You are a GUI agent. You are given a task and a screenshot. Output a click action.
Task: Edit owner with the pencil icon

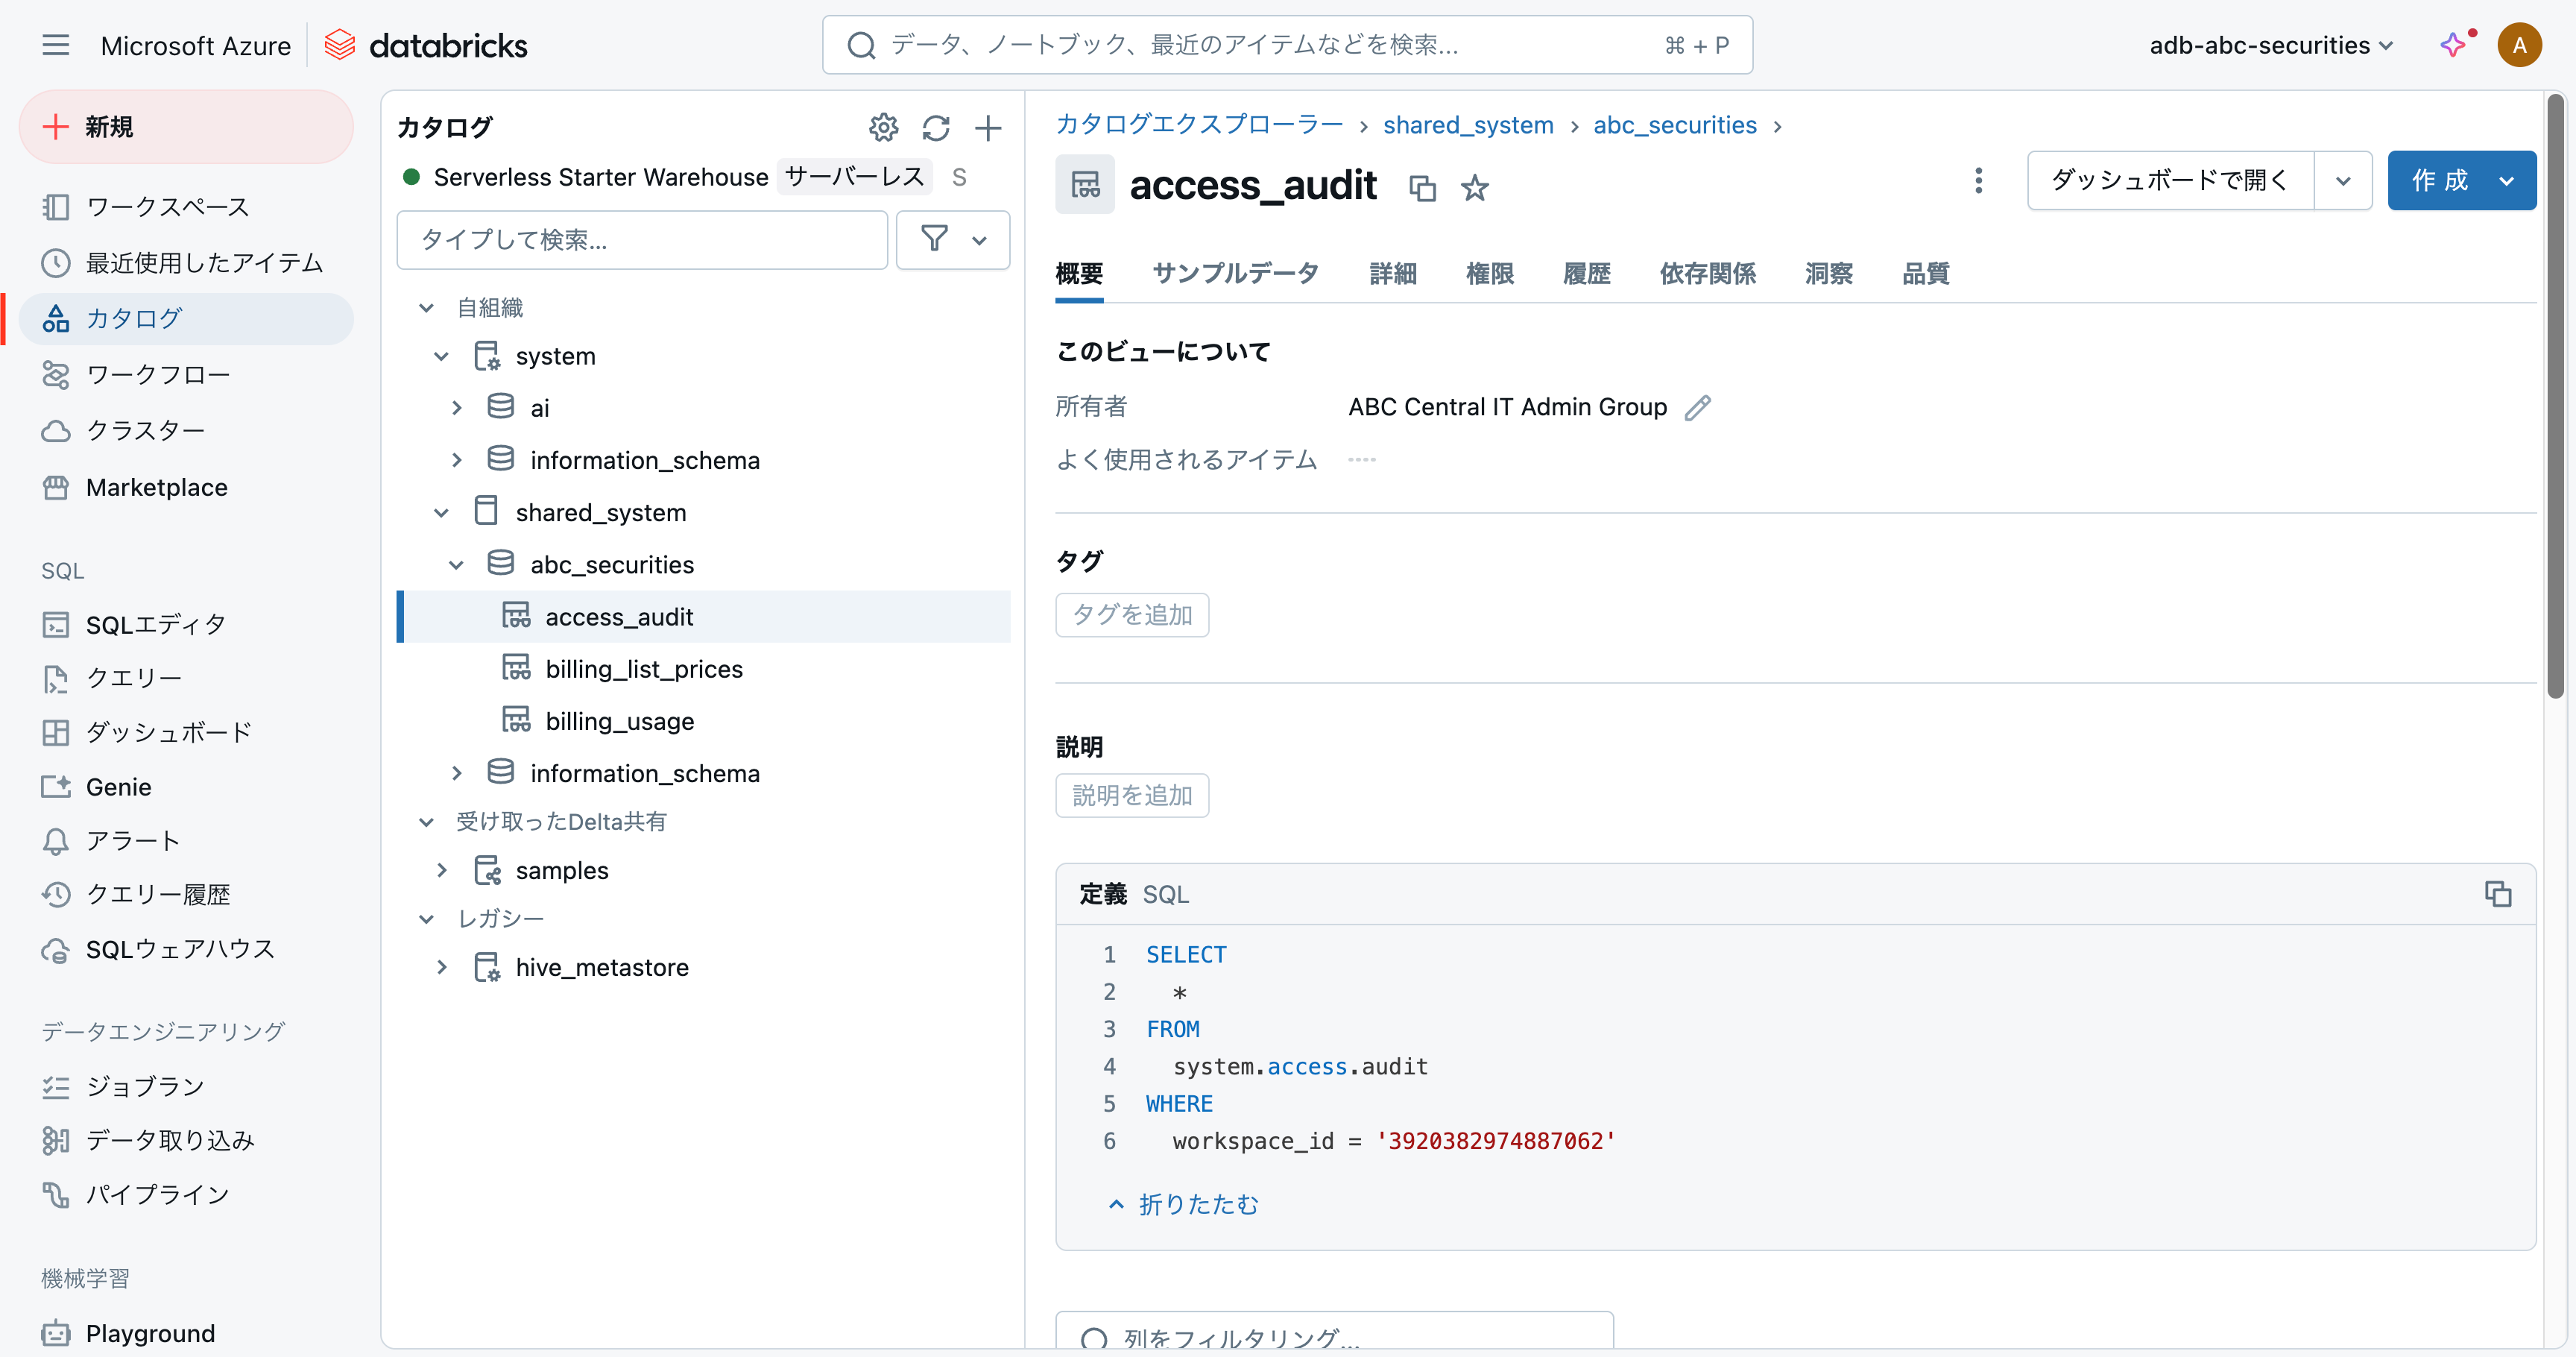tap(1697, 407)
